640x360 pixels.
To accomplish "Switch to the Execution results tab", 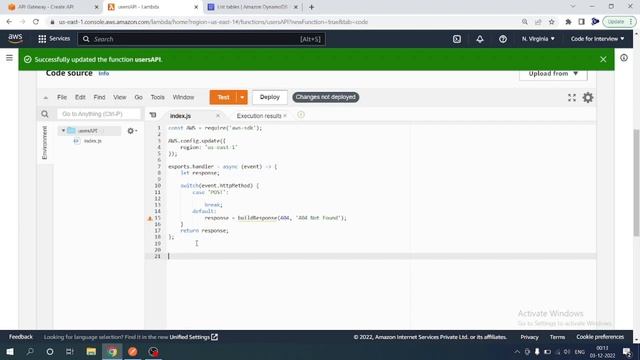I will [259, 116].
